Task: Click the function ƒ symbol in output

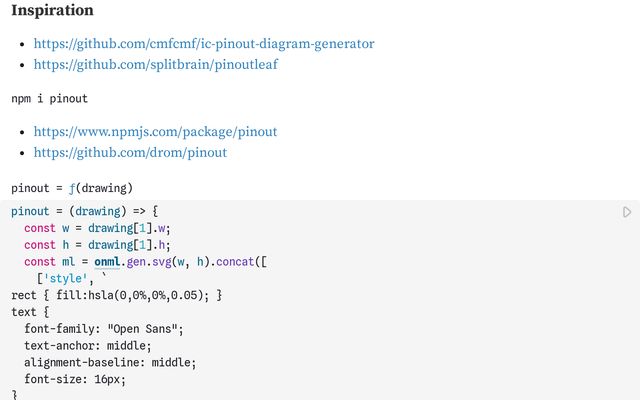Action: pos(73,188)
